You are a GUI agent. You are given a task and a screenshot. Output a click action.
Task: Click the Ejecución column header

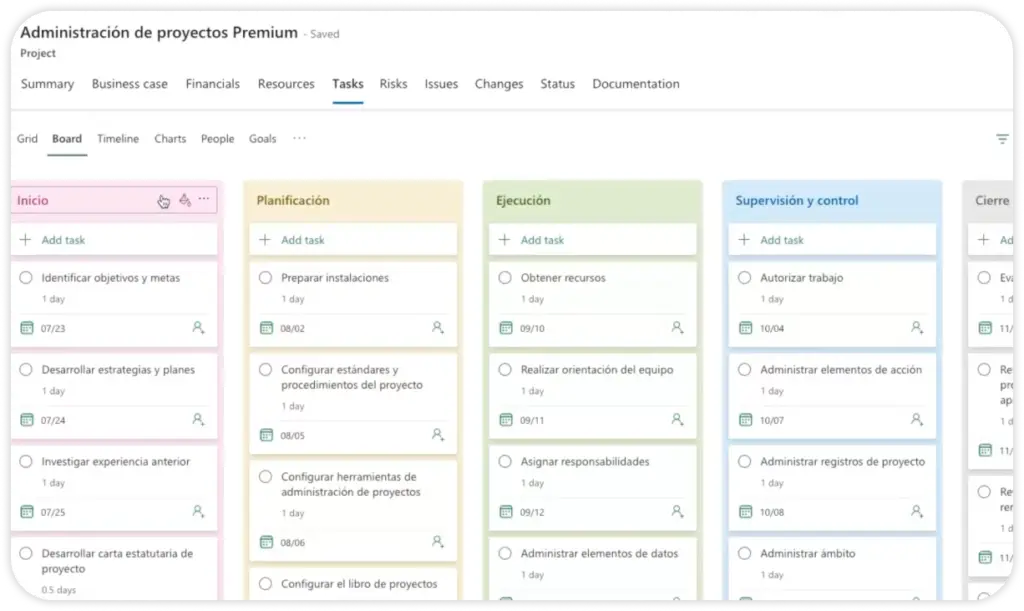pos(523,200)
